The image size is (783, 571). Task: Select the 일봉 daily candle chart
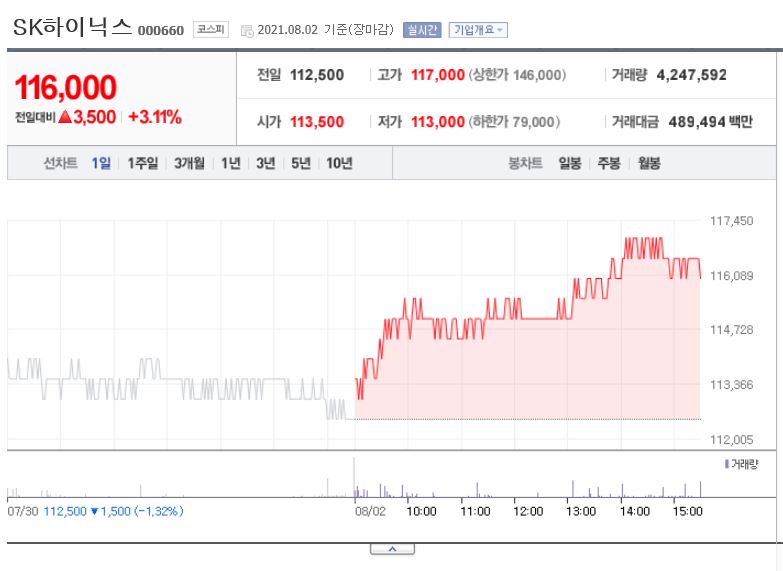point(570,163)
